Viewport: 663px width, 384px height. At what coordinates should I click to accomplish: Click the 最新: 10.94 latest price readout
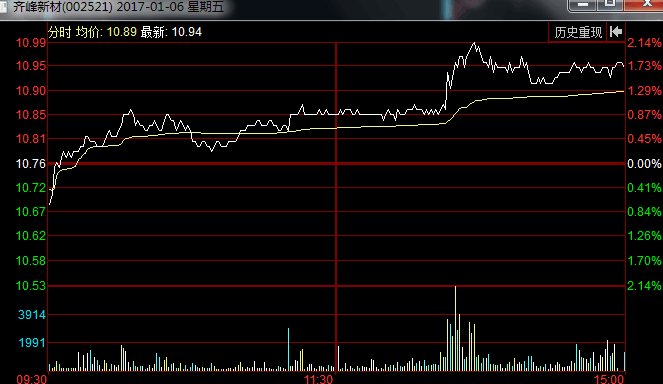(171, 32)
